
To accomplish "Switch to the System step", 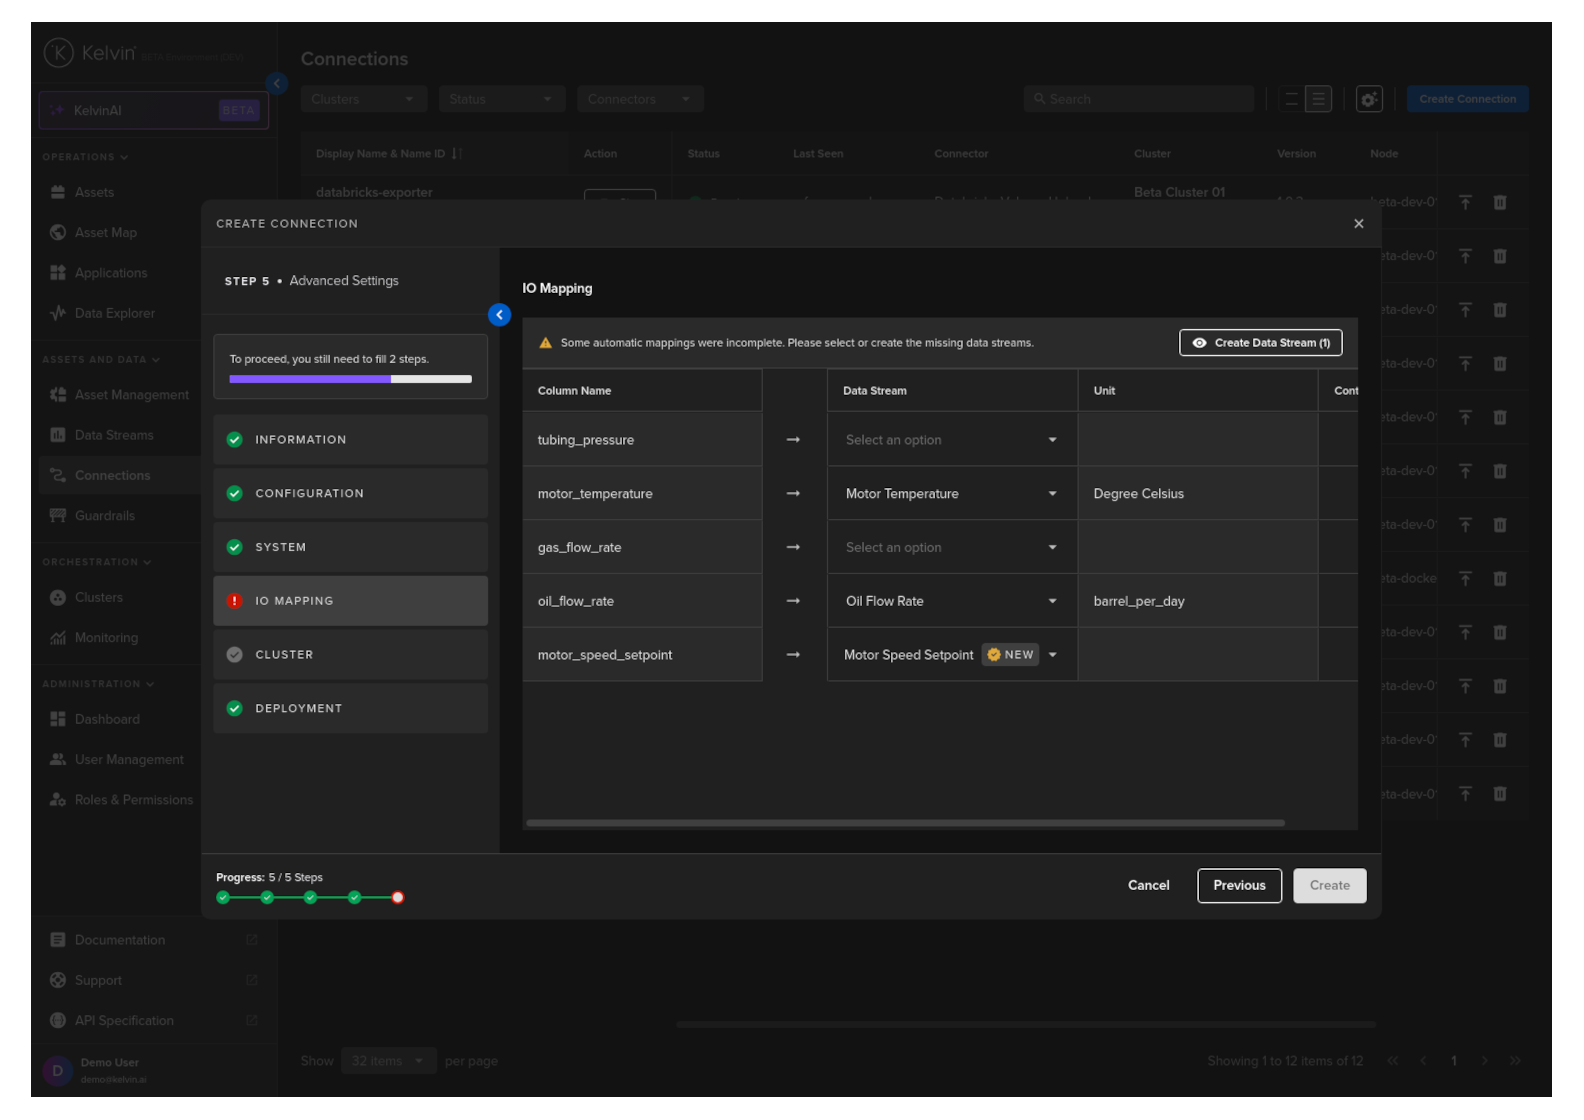I will point(350,548).
